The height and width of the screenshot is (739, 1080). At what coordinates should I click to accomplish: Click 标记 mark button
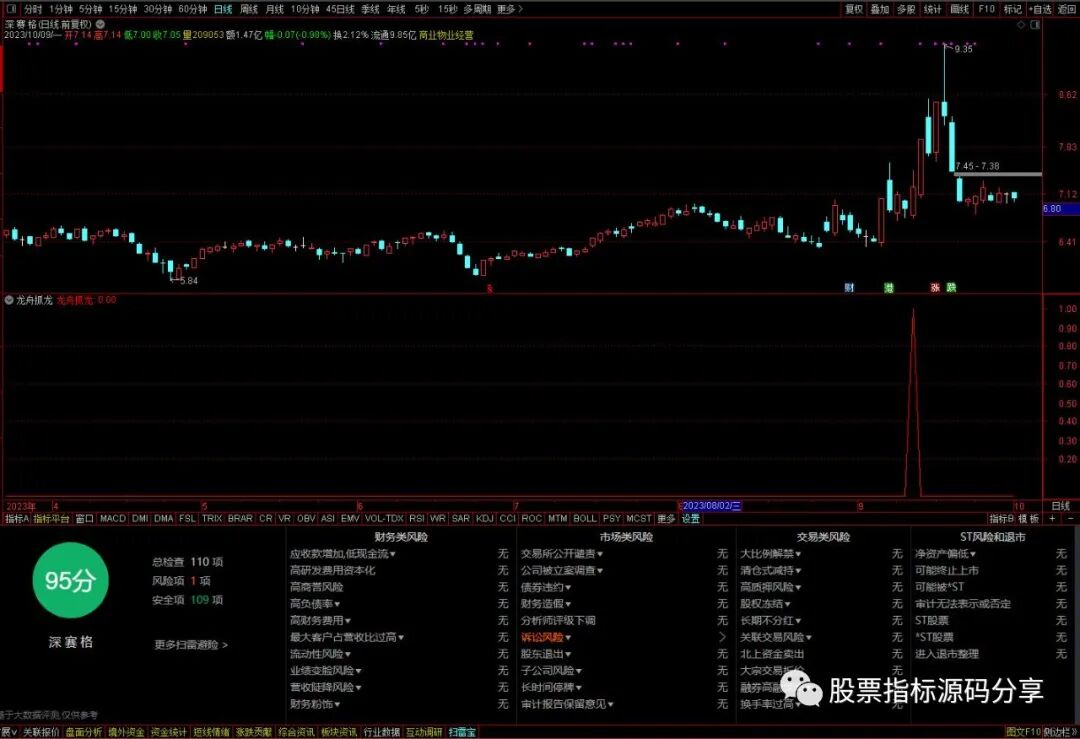1012,9
